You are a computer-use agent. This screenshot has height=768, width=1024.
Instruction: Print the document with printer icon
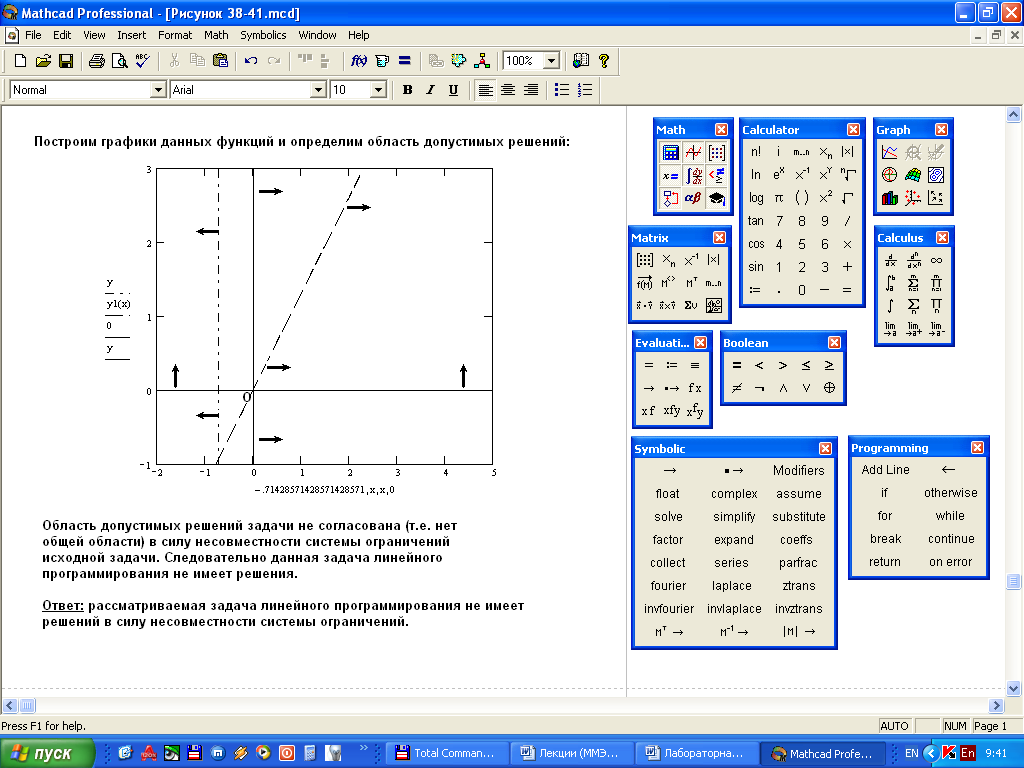pos(97,61)
